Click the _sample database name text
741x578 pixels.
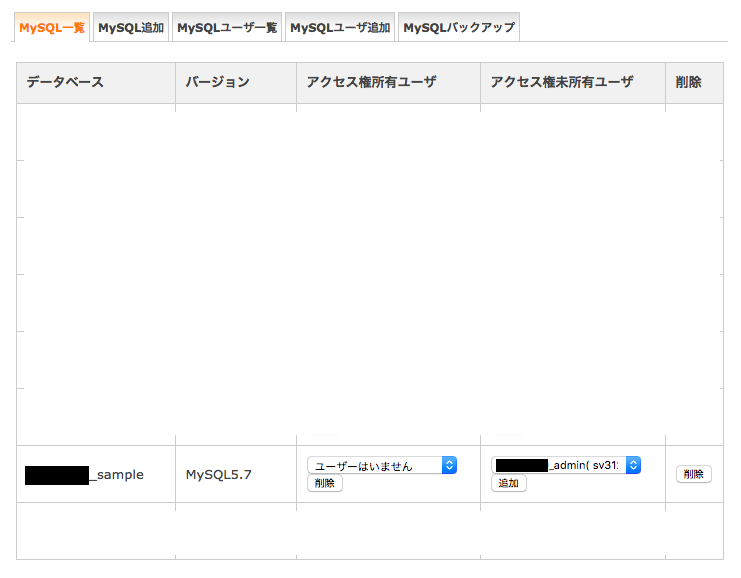tap(118, 474)
